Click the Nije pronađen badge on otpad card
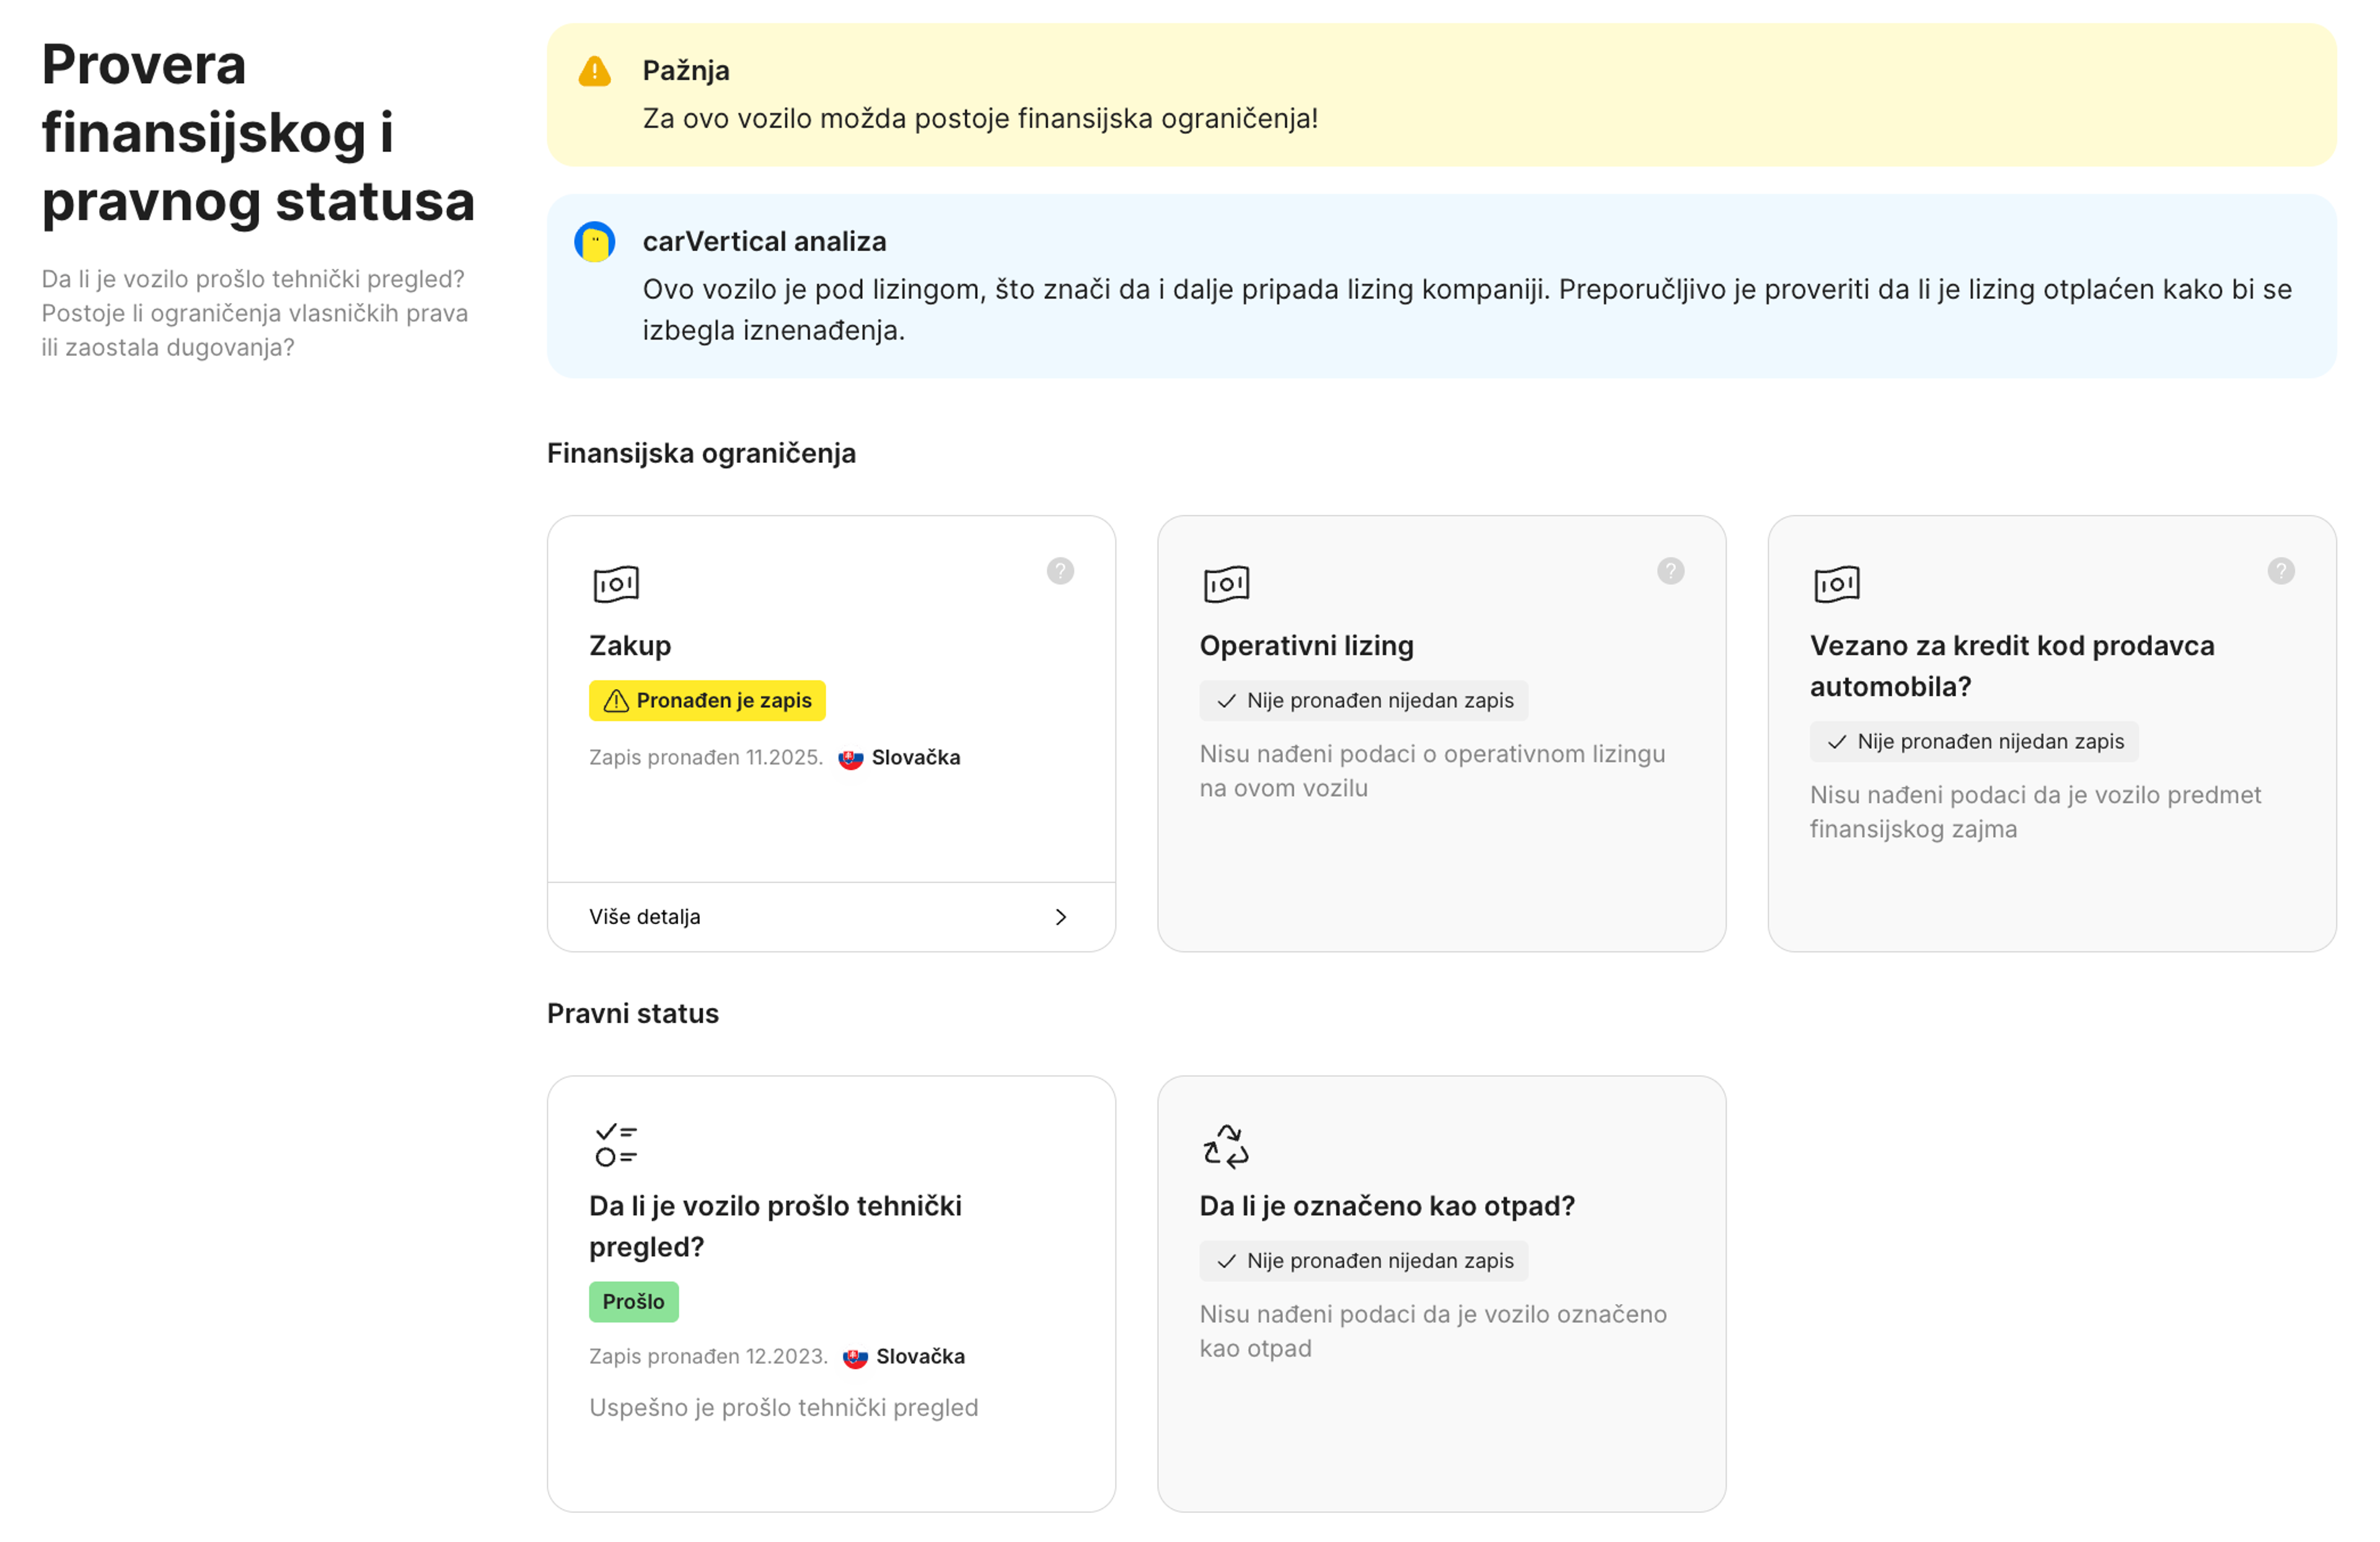 1363,1261
